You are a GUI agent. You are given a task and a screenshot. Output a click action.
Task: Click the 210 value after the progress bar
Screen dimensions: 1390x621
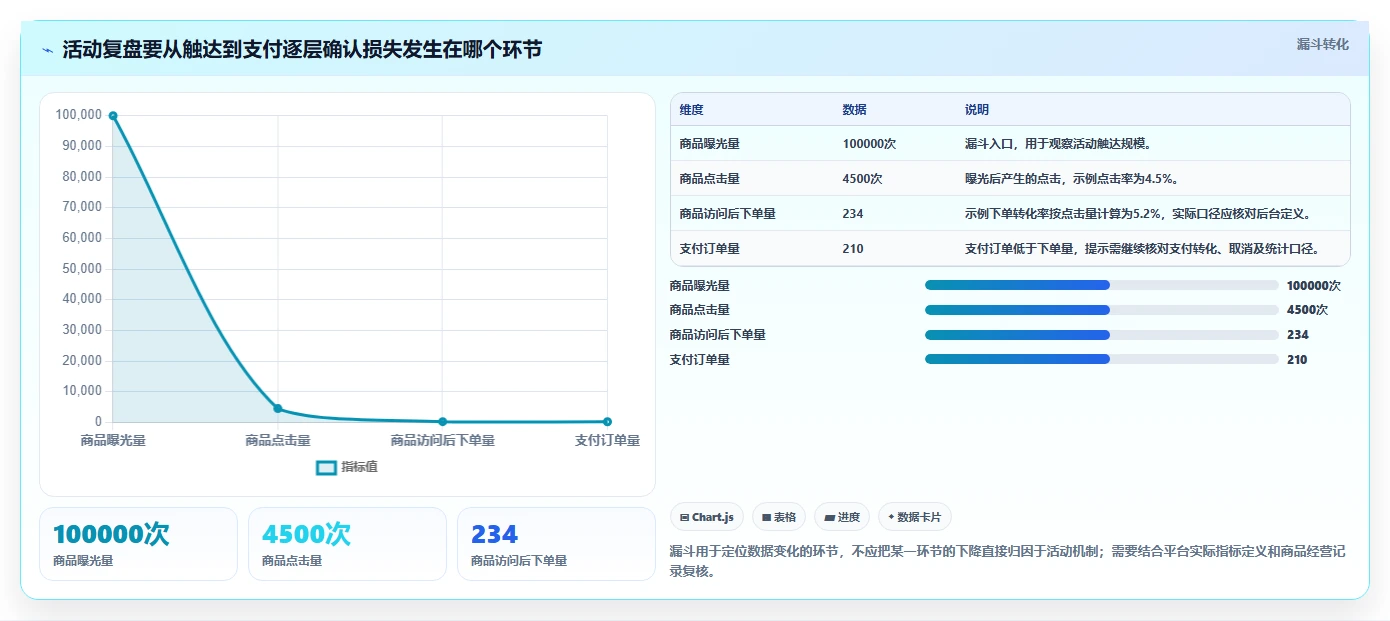pyautogui.click(x=1297, y=359)
